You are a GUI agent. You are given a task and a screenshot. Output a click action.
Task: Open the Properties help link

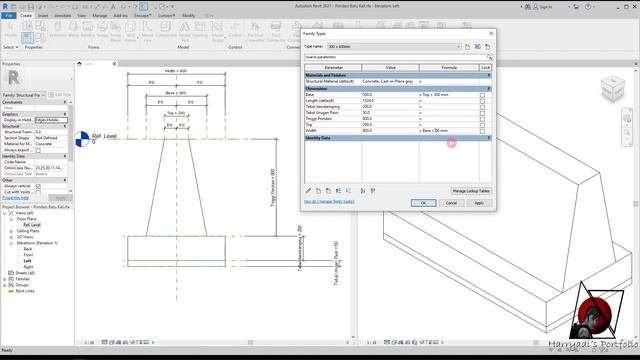point(16,198)
